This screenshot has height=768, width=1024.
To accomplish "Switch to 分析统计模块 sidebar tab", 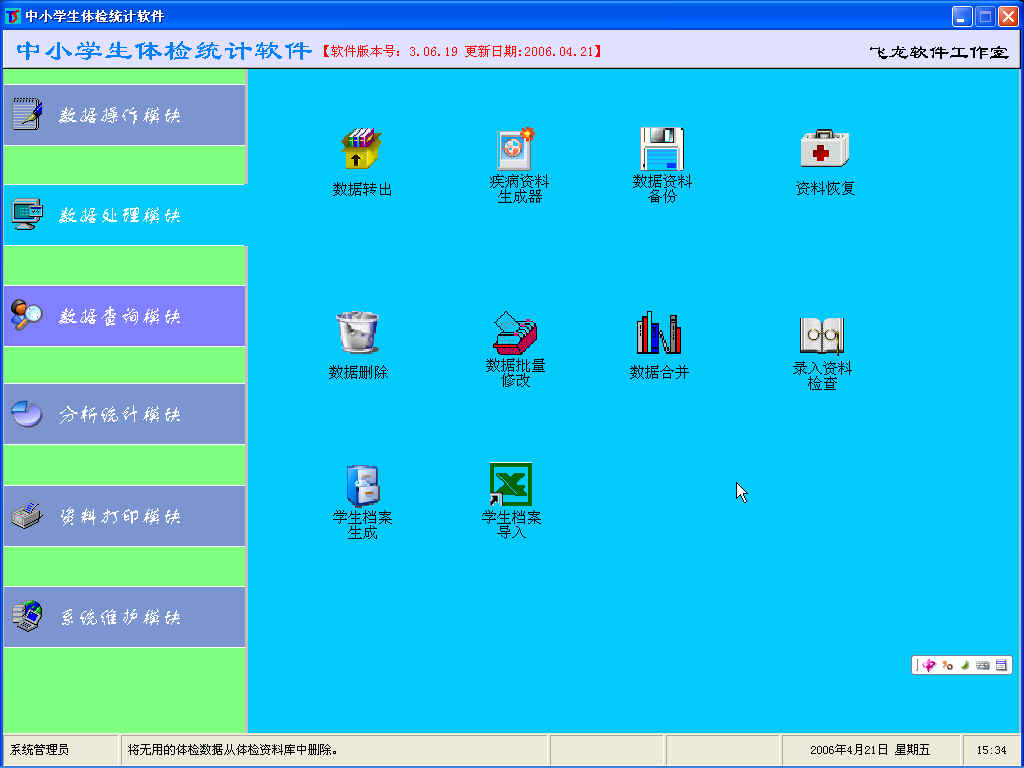I will coord(124,414).
